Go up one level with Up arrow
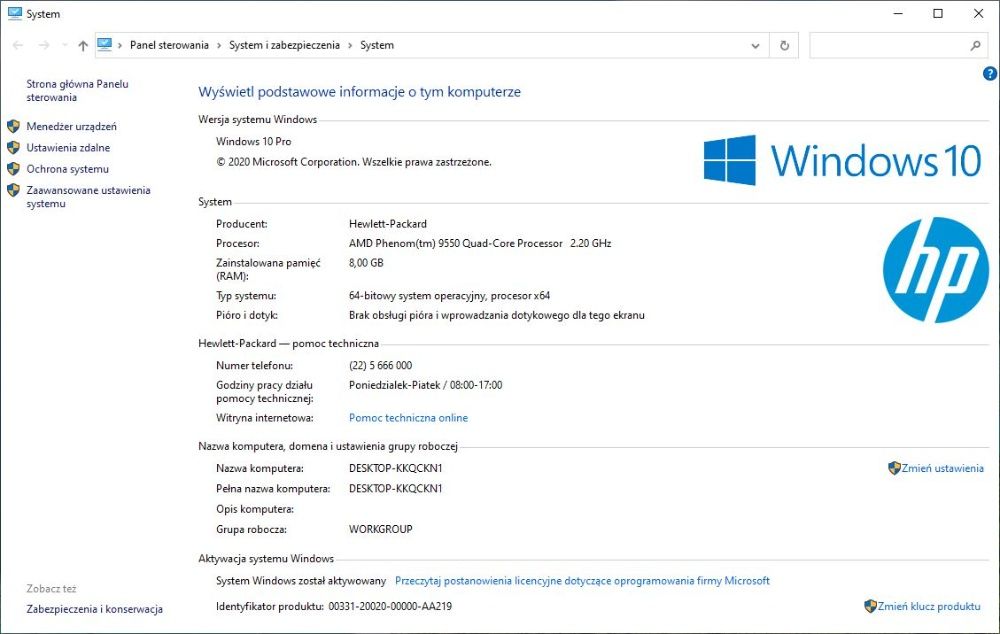 (x=83, y=45)
